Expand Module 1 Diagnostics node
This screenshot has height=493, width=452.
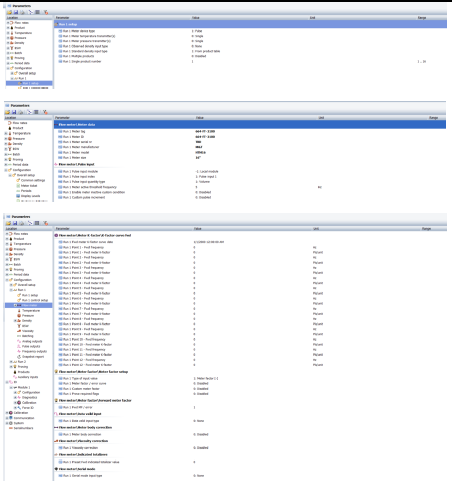coord(15,398)
